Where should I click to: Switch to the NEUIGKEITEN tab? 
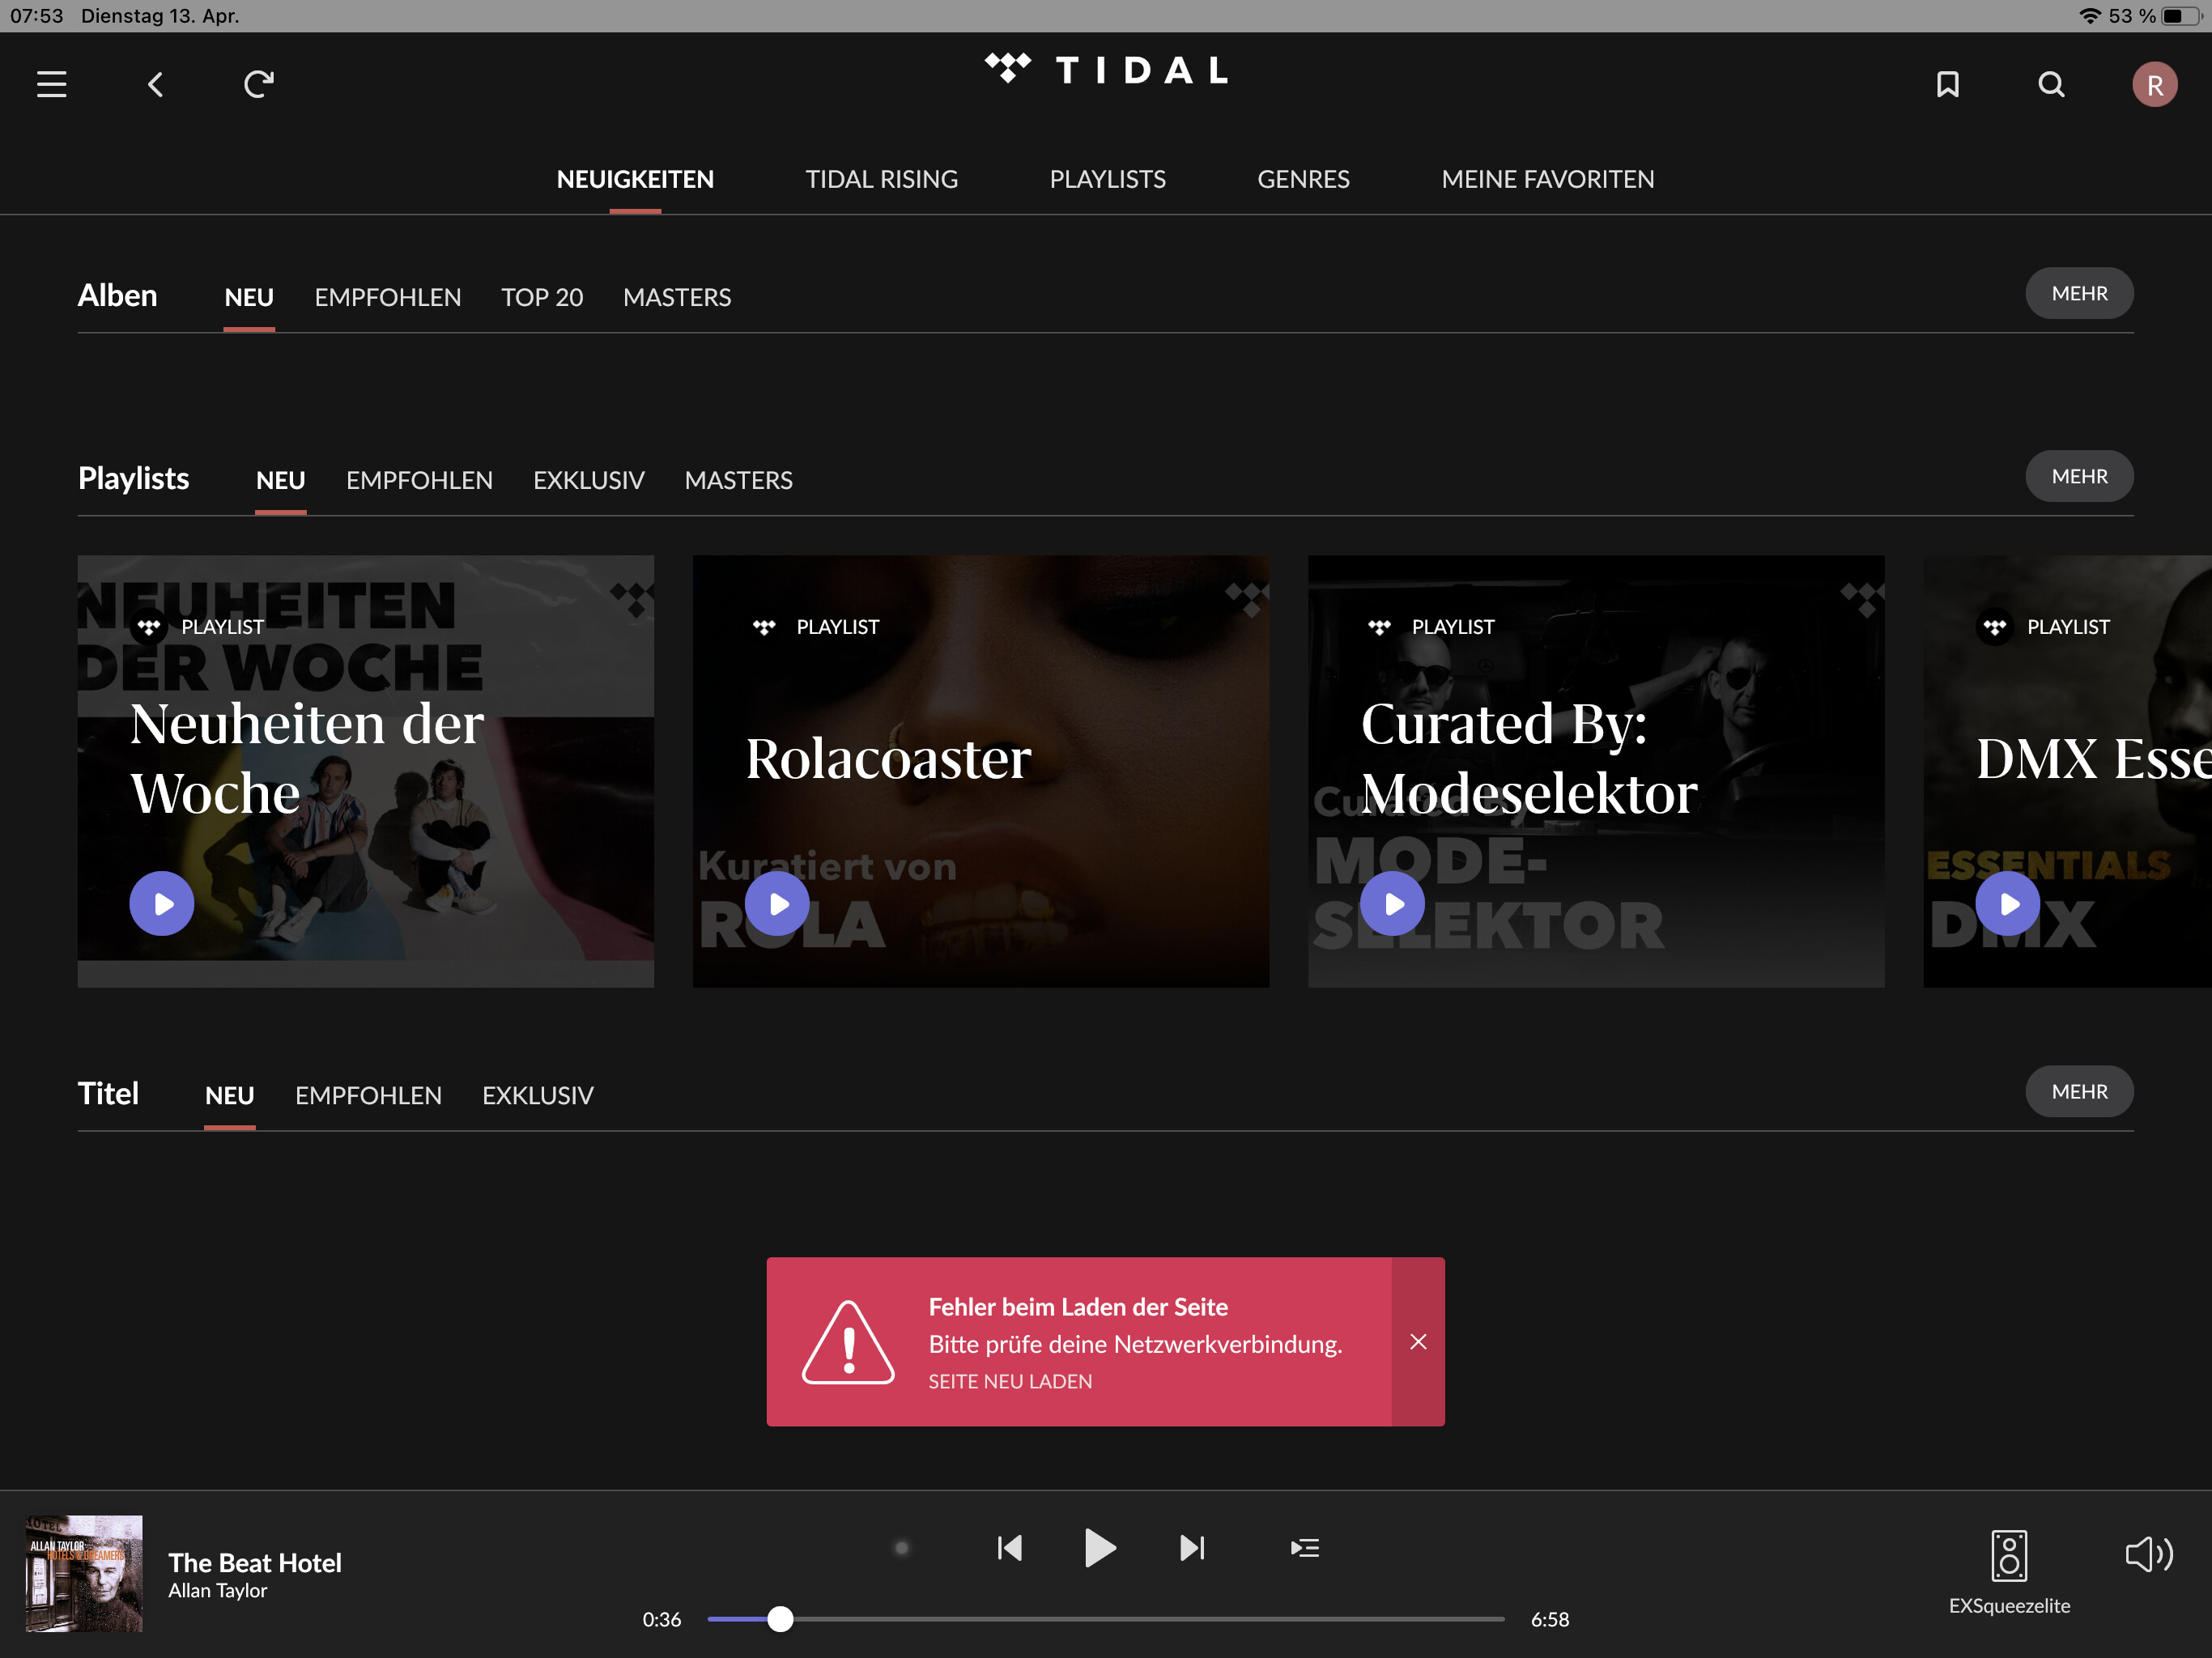coord(635,179)
